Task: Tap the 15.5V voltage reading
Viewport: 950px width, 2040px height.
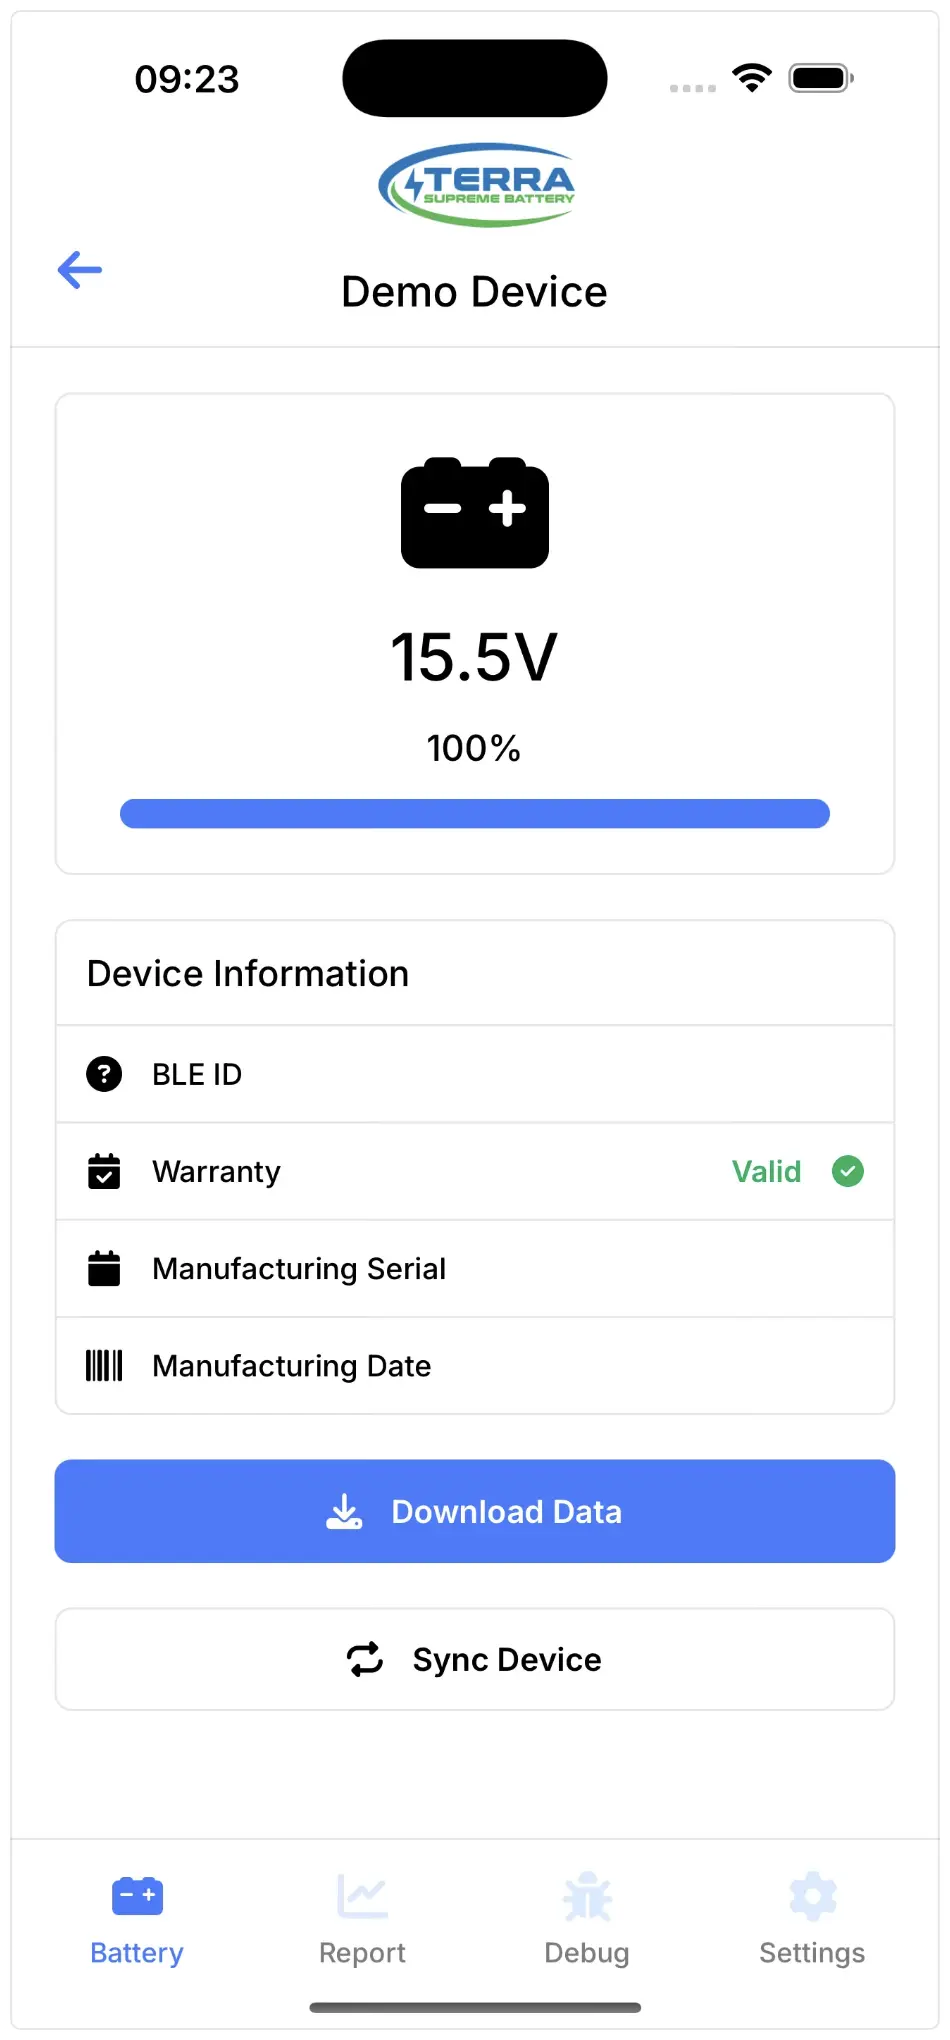Action: 475,658
